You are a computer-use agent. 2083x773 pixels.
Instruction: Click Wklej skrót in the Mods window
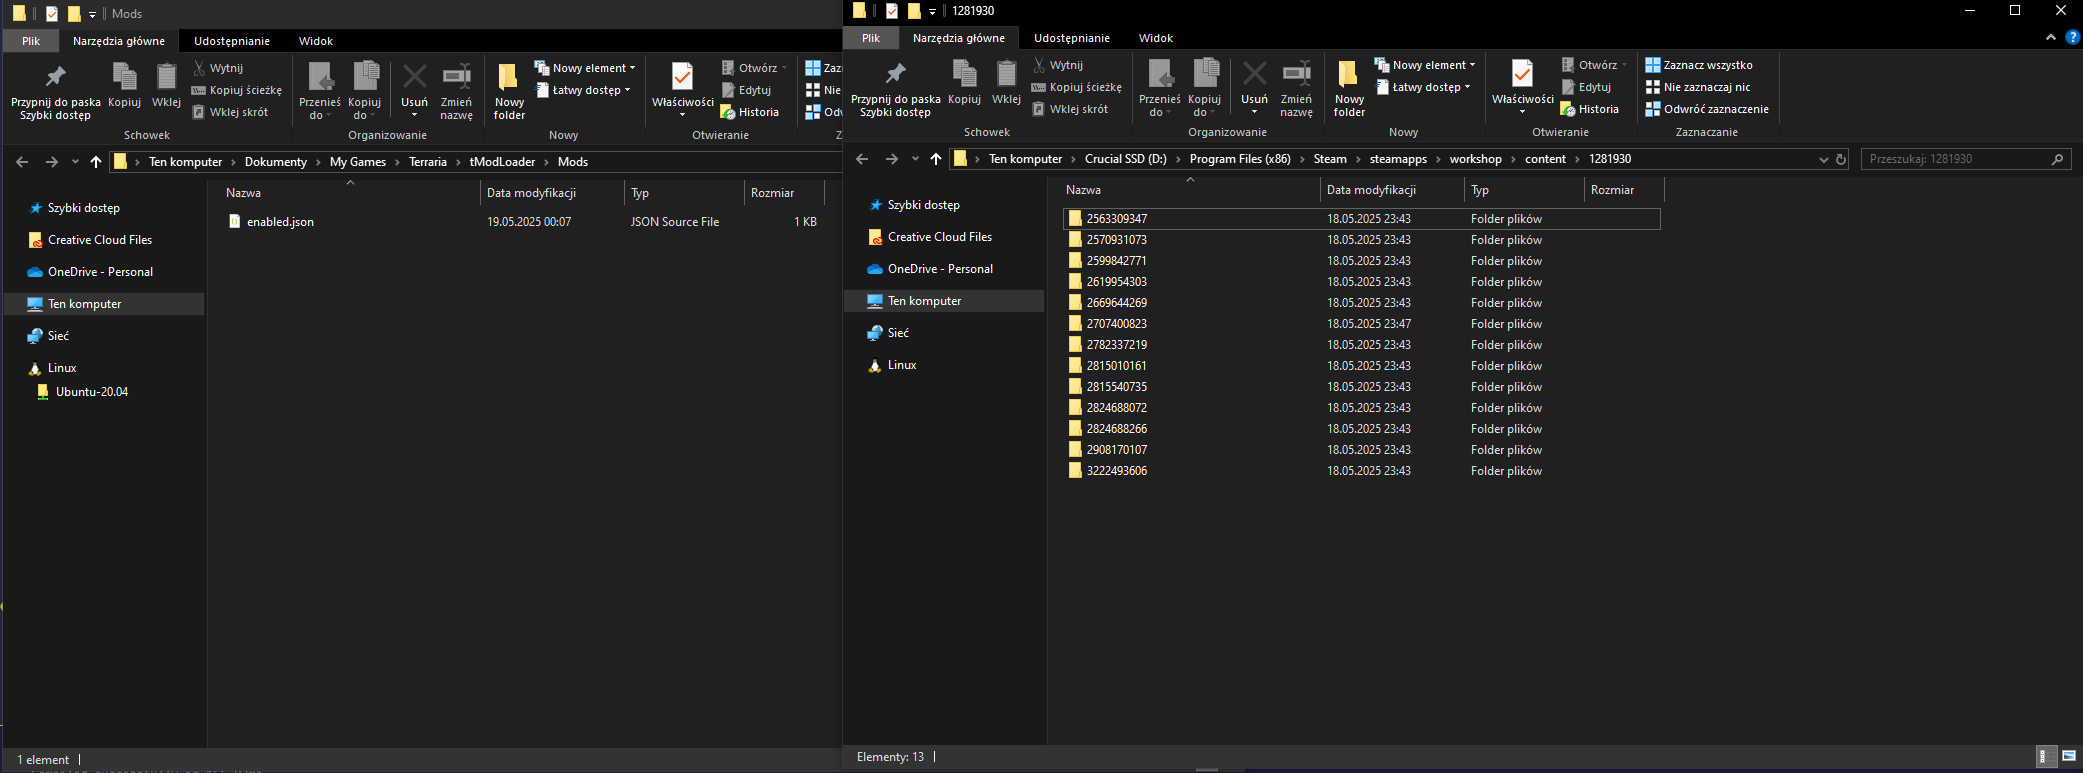pos(230,112)
